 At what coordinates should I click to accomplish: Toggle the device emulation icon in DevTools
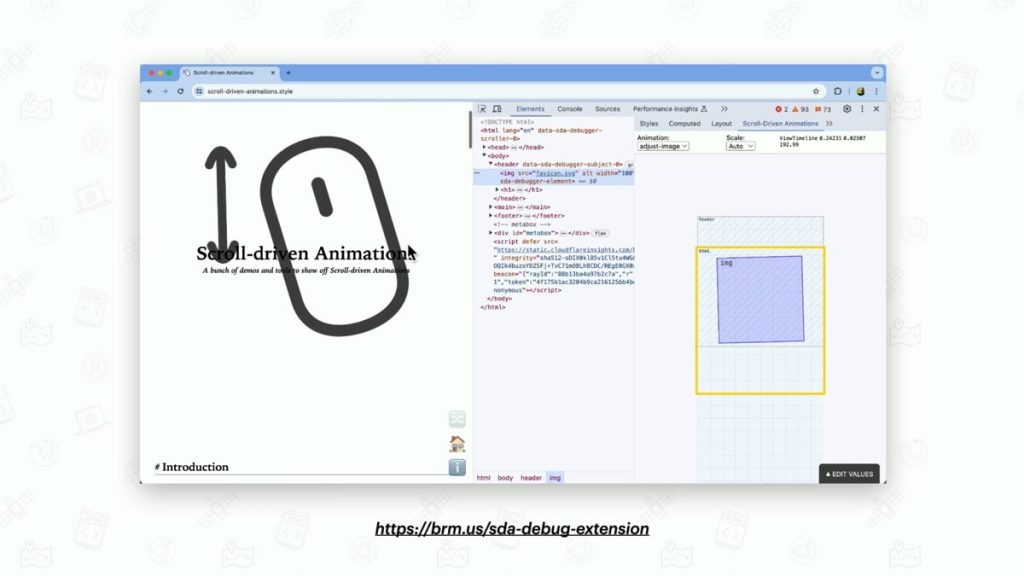(495, 108)
